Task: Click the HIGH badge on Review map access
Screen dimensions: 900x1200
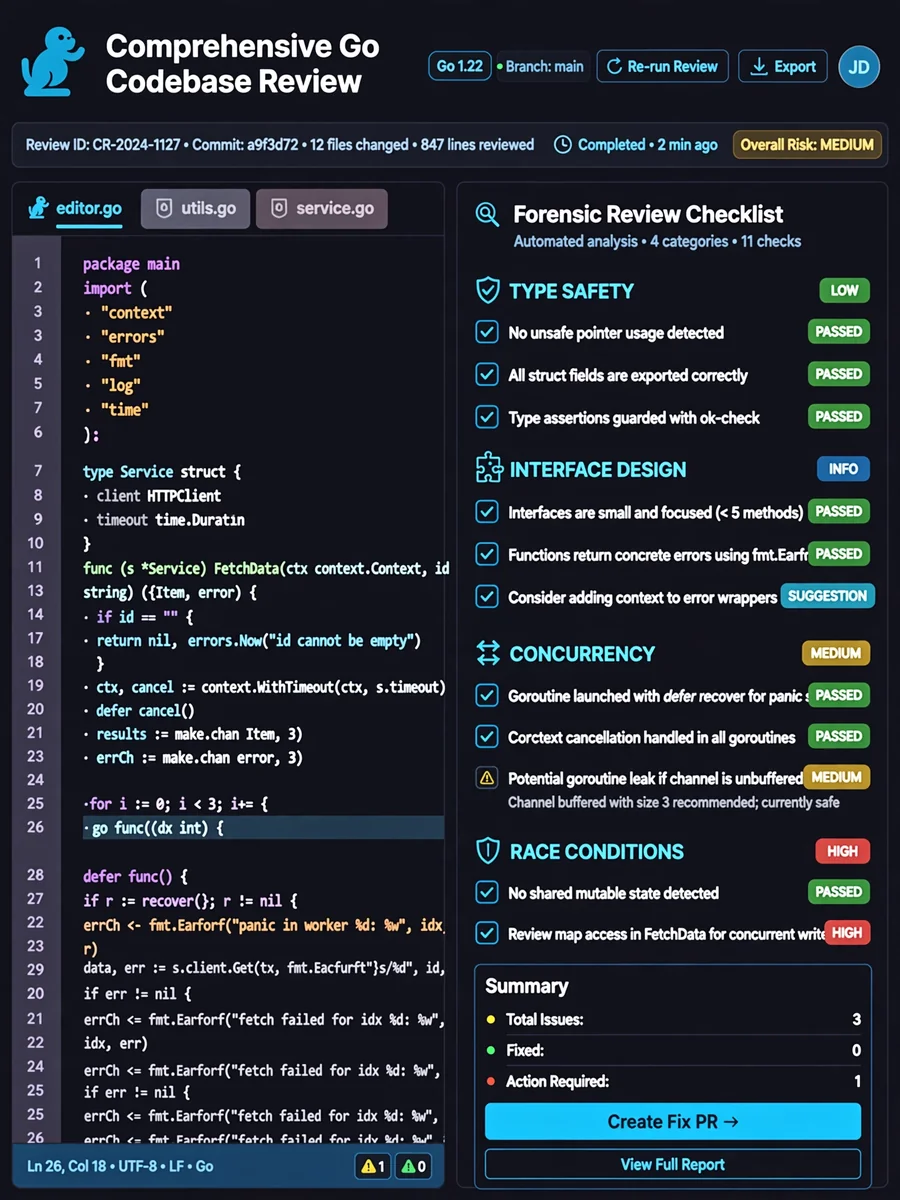Action: coord(847,932)
